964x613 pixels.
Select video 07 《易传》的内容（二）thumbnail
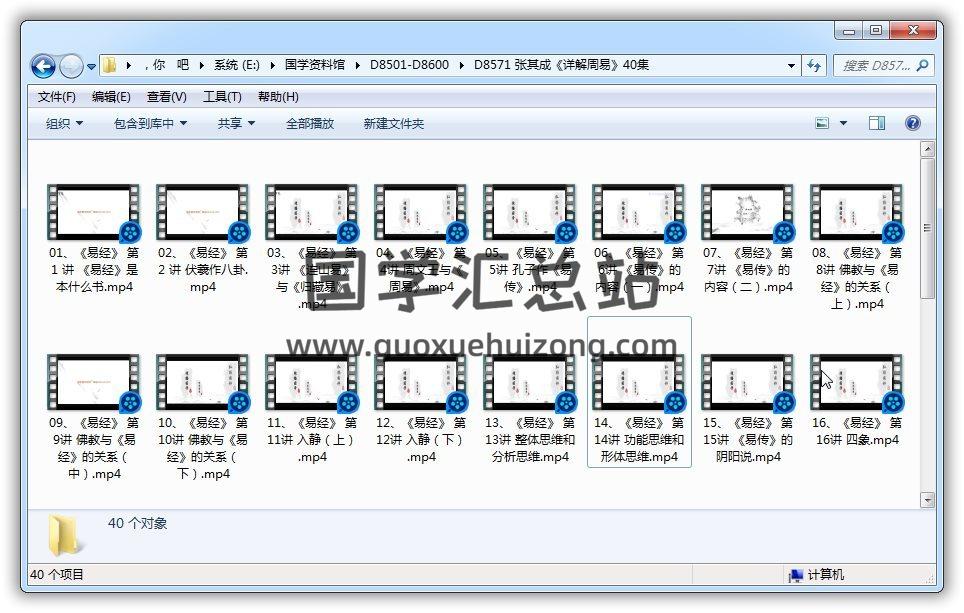[x=747, y=212]
